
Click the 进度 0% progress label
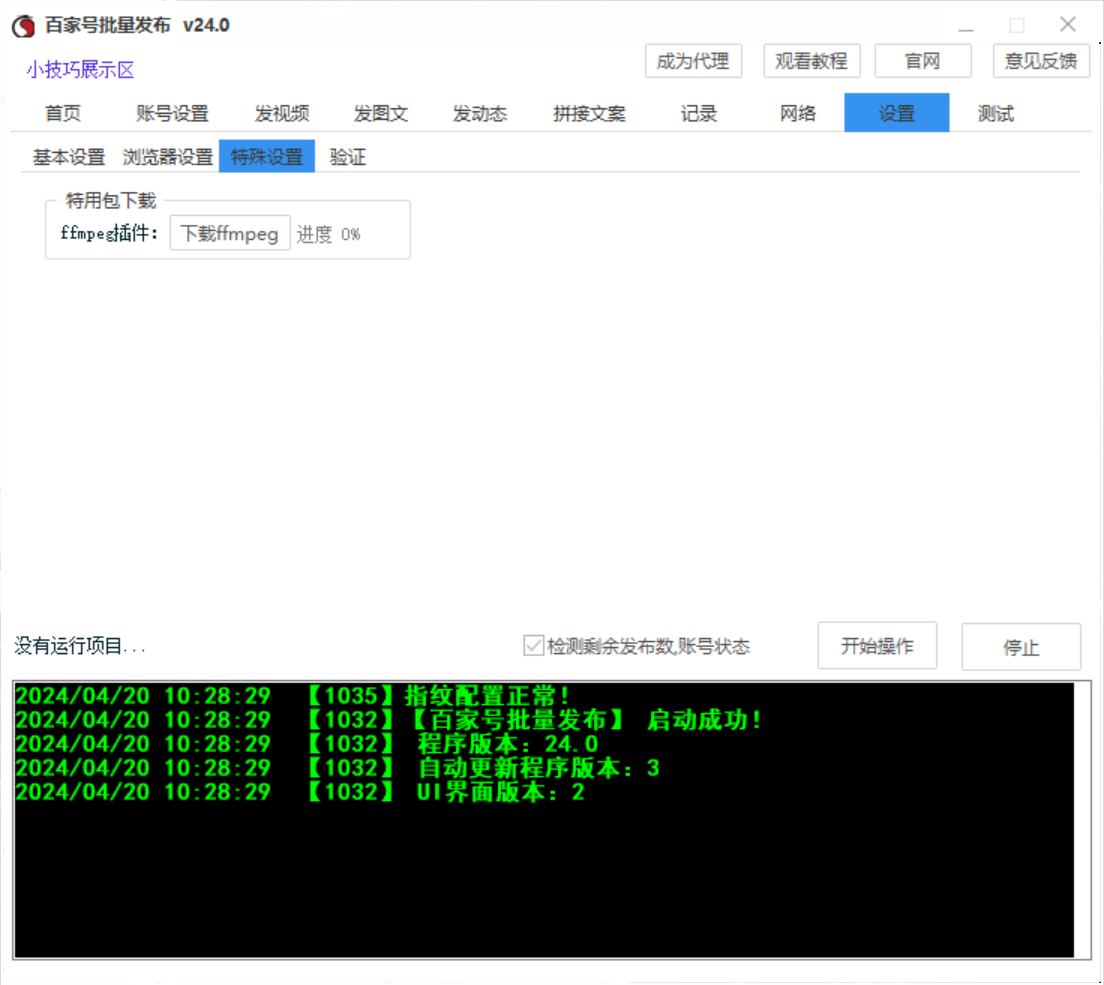tap(328, 234)
